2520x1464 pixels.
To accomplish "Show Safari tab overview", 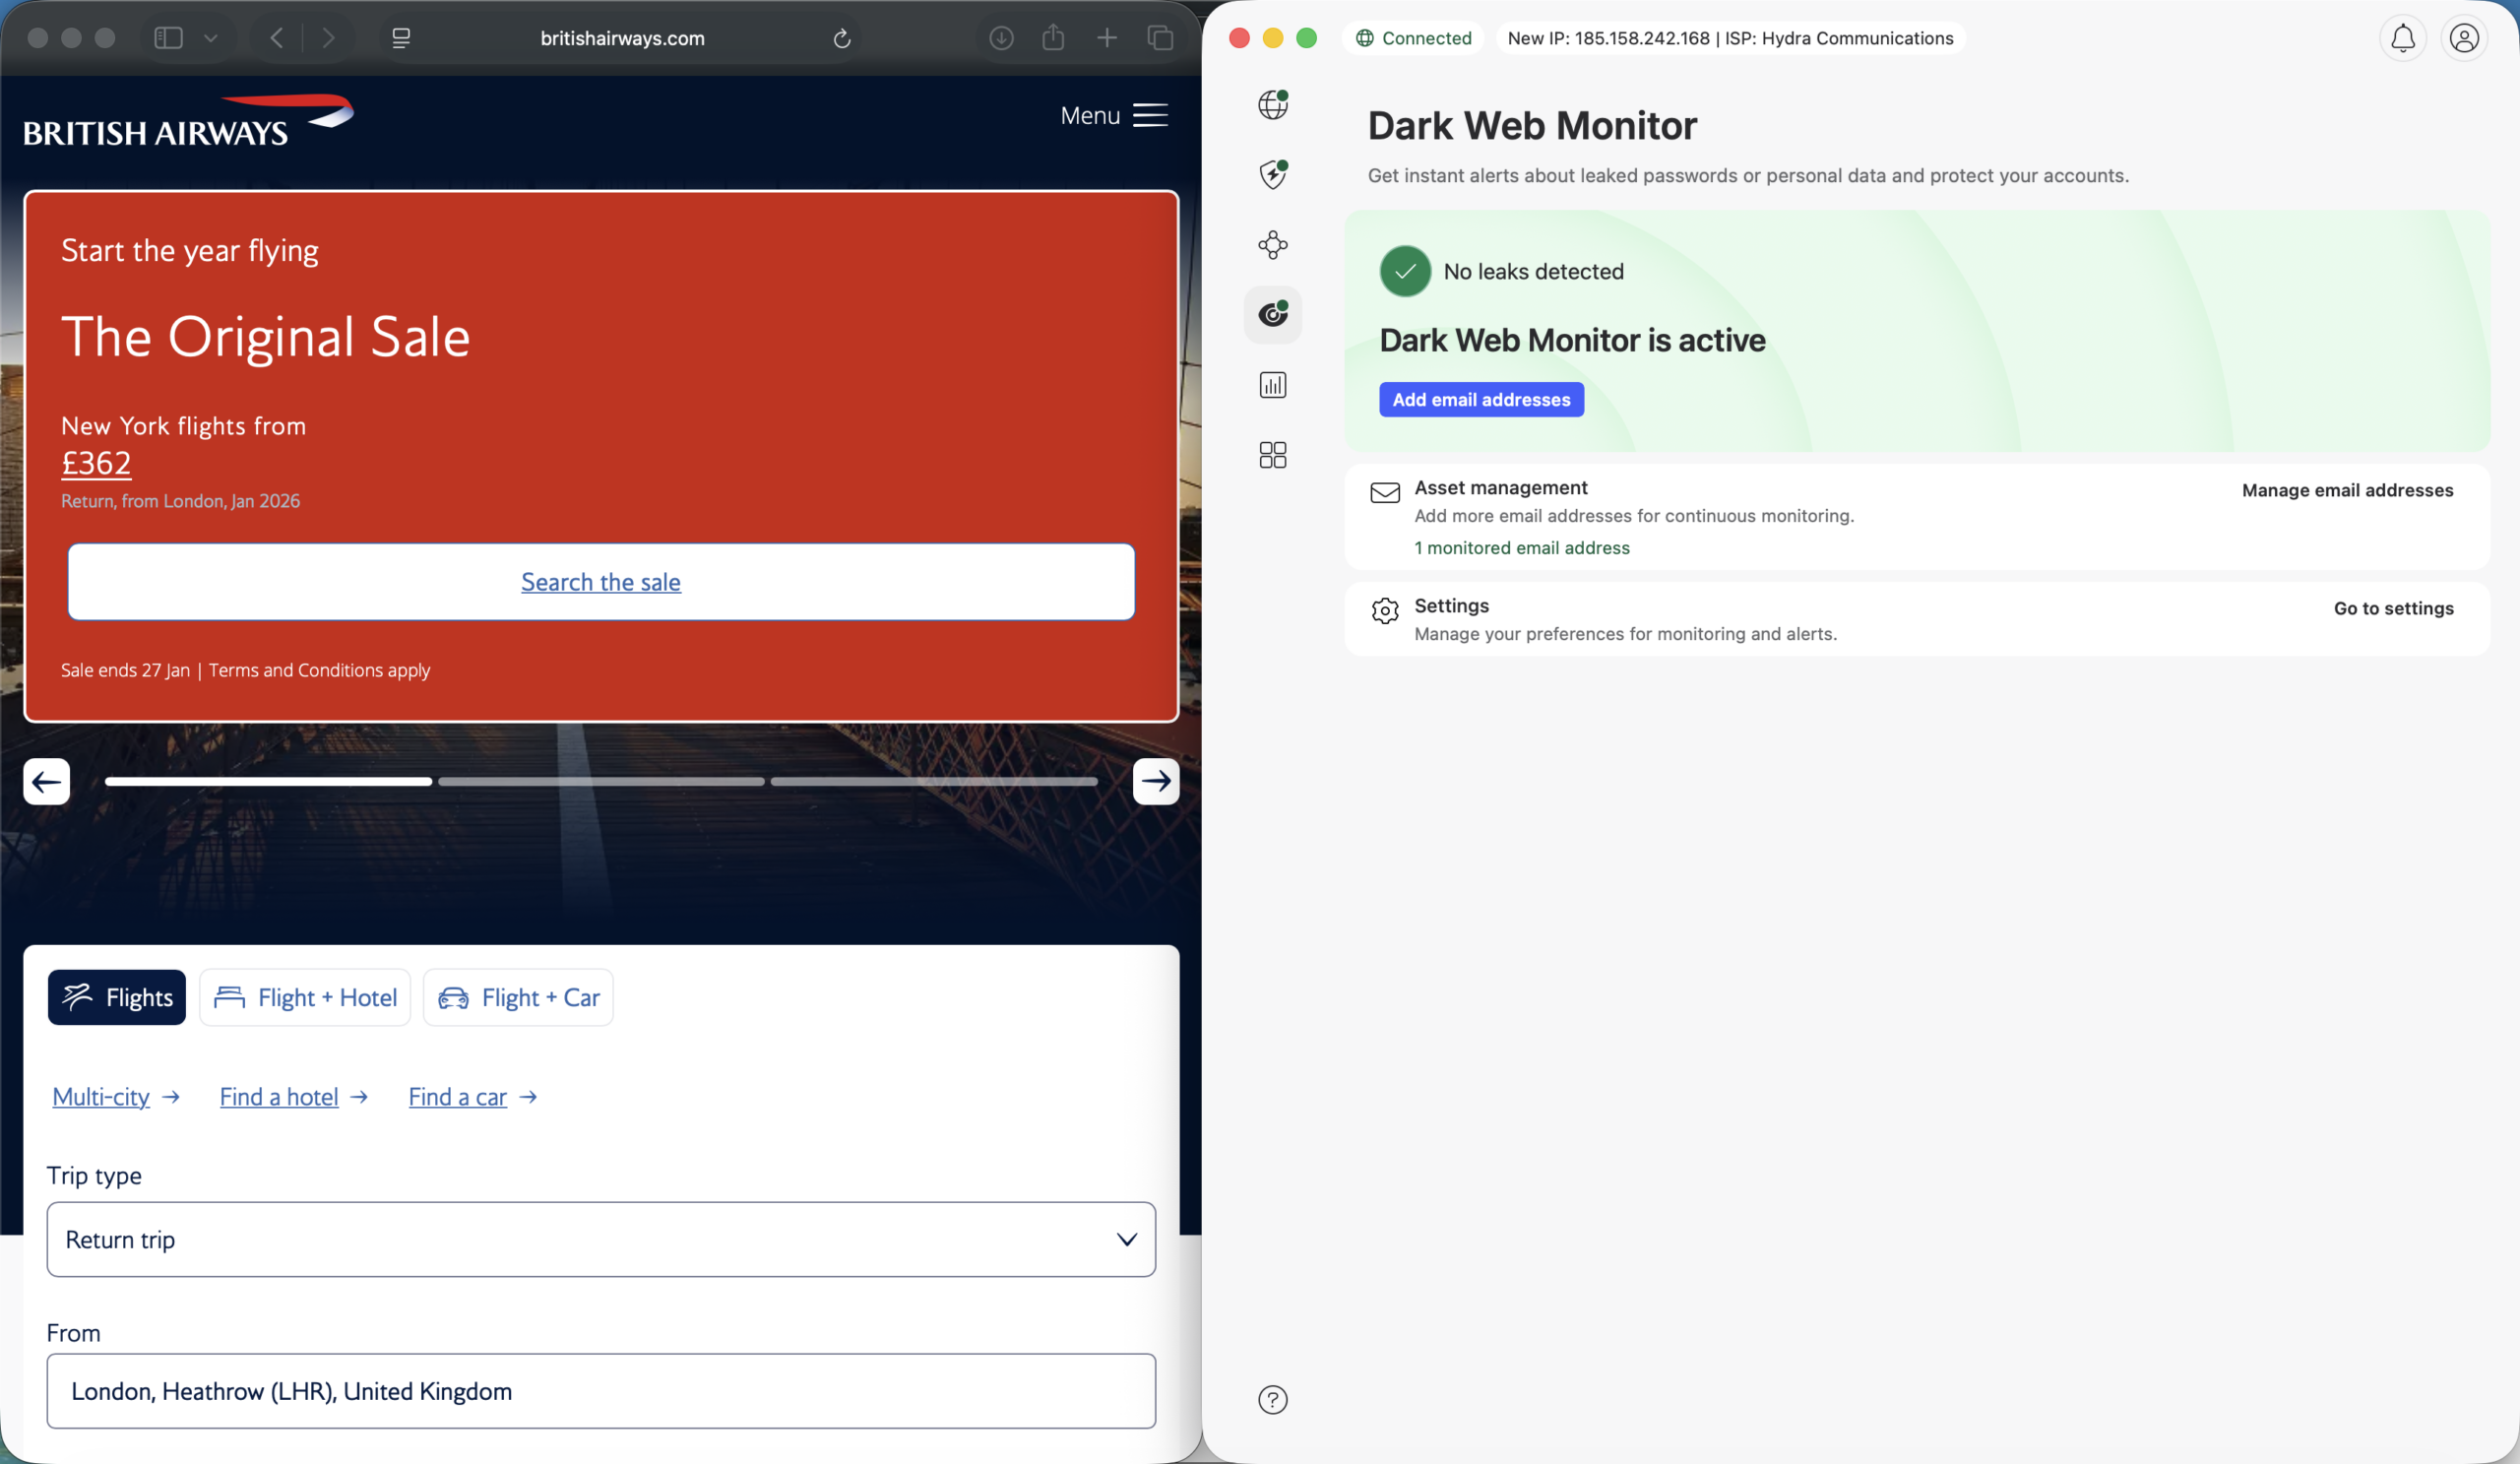I will point(1160,38).
